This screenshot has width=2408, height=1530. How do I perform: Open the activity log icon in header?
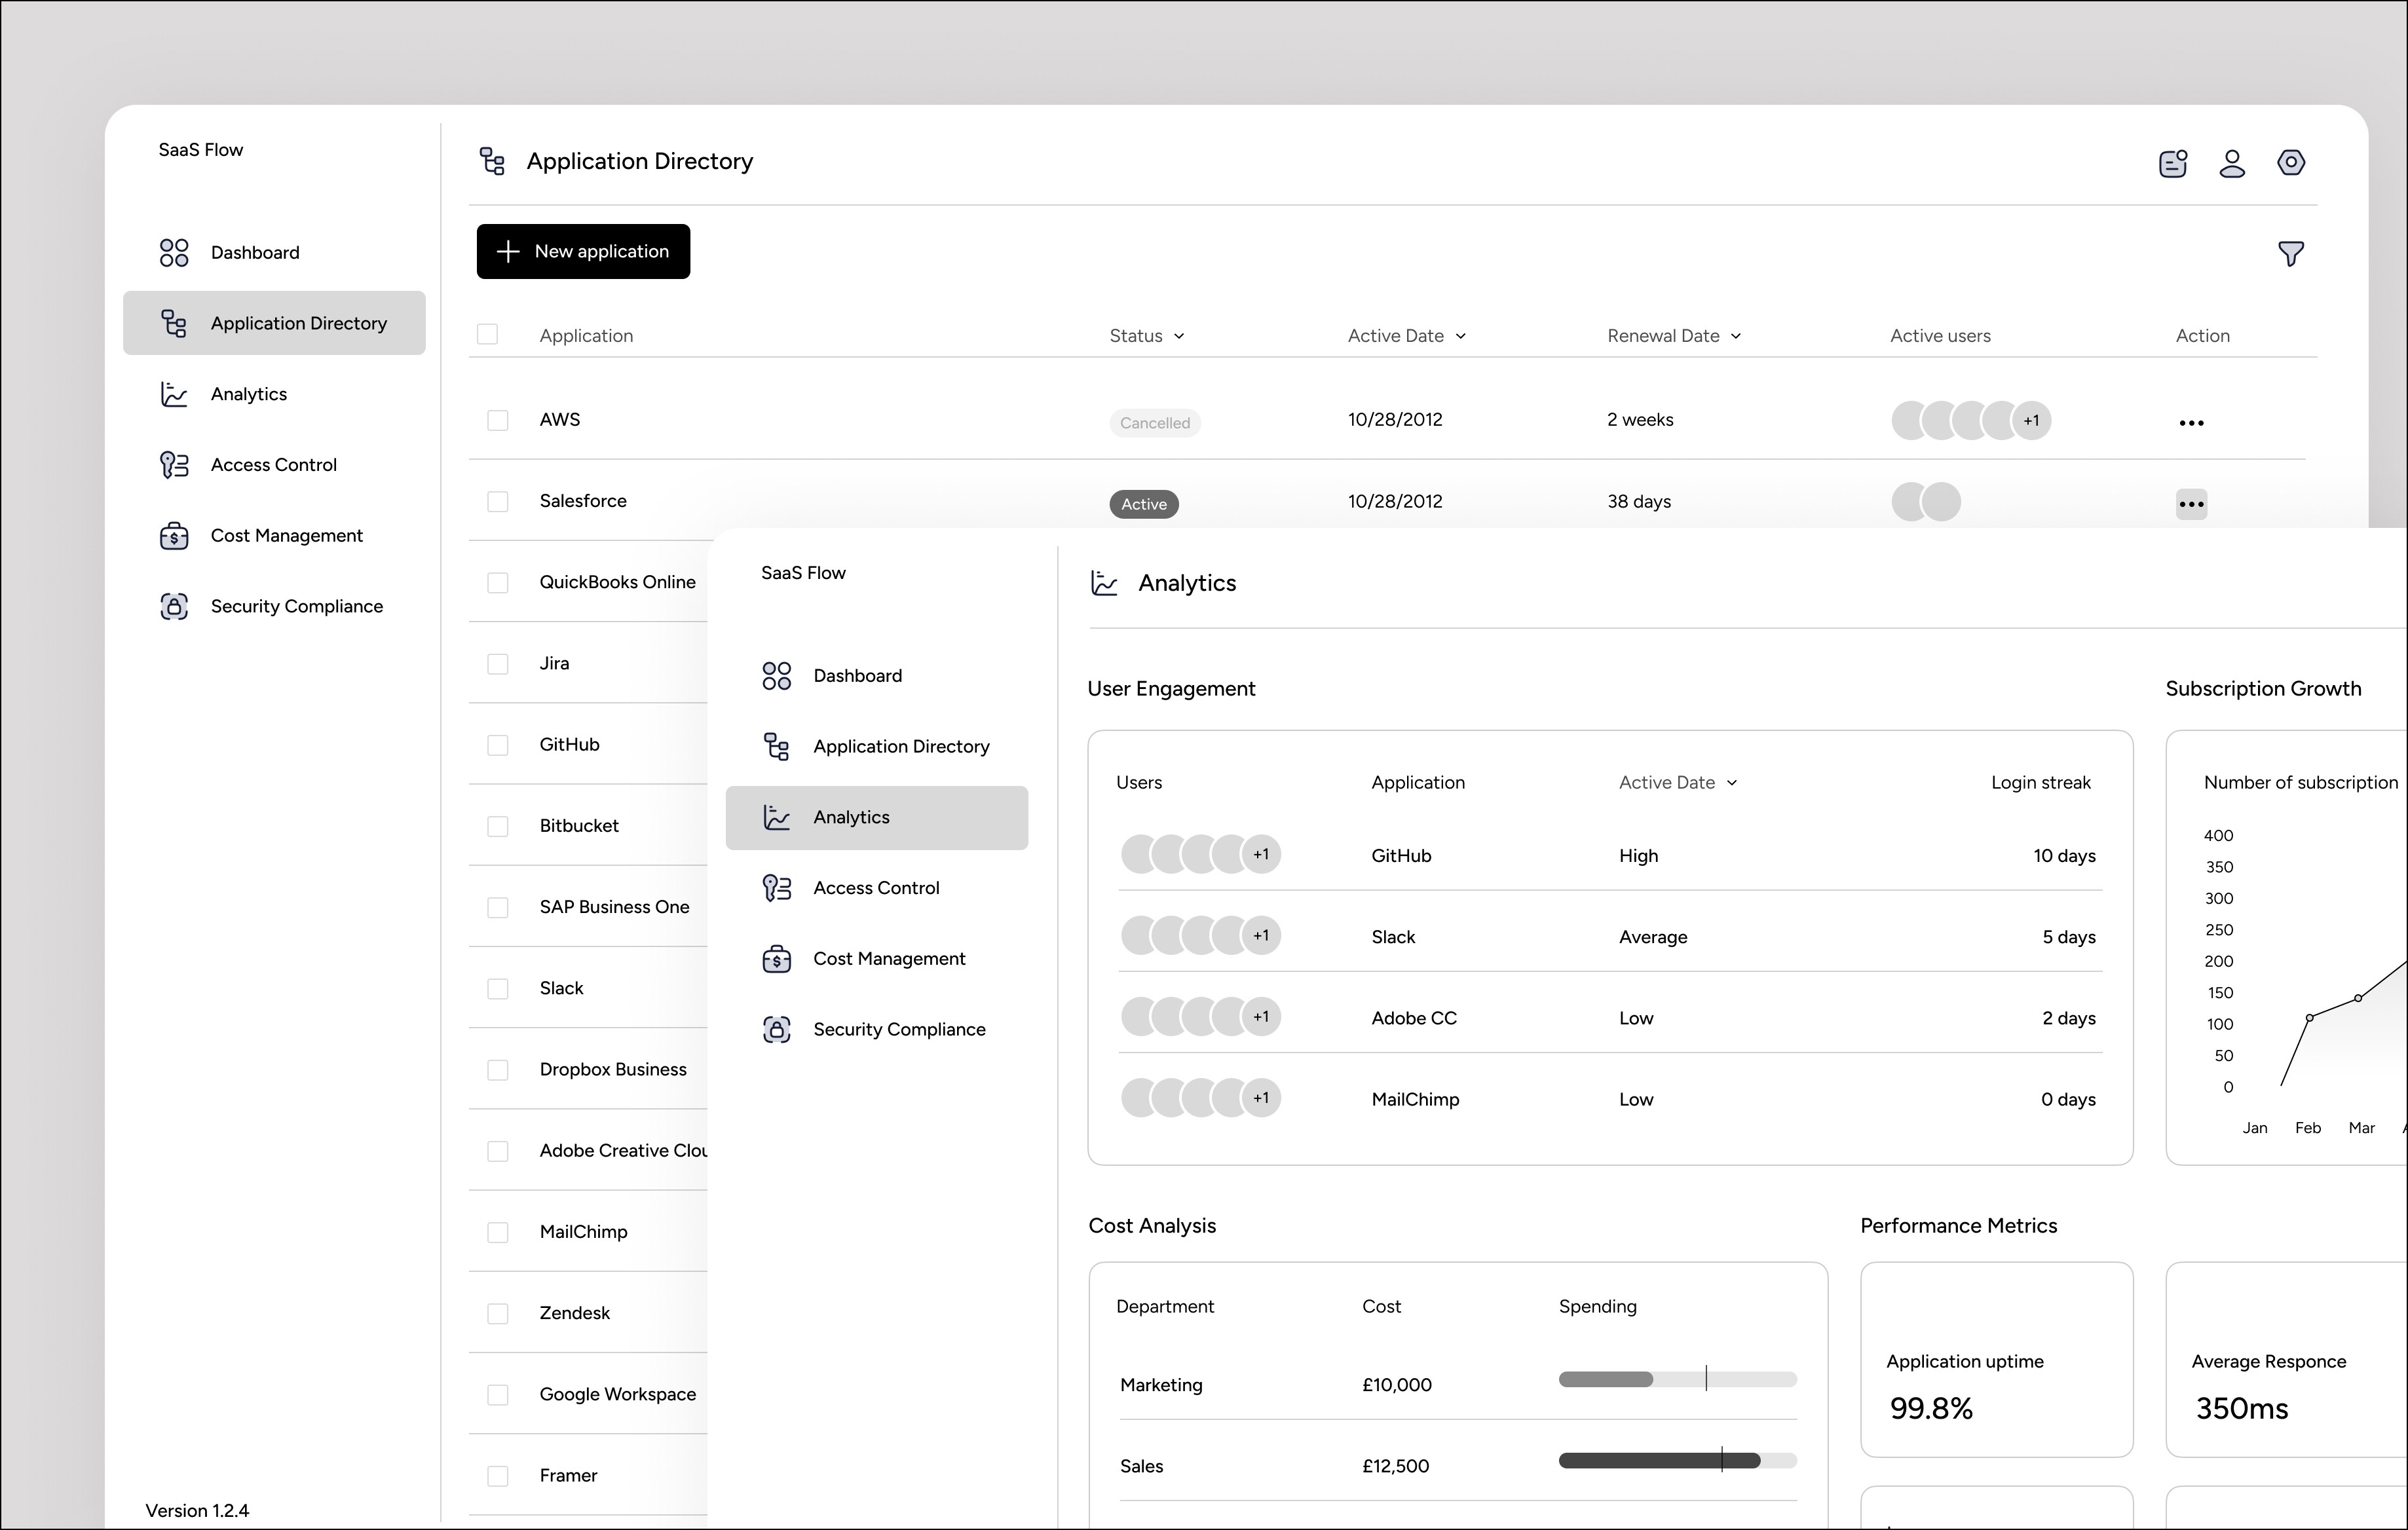coord(2172,163)
